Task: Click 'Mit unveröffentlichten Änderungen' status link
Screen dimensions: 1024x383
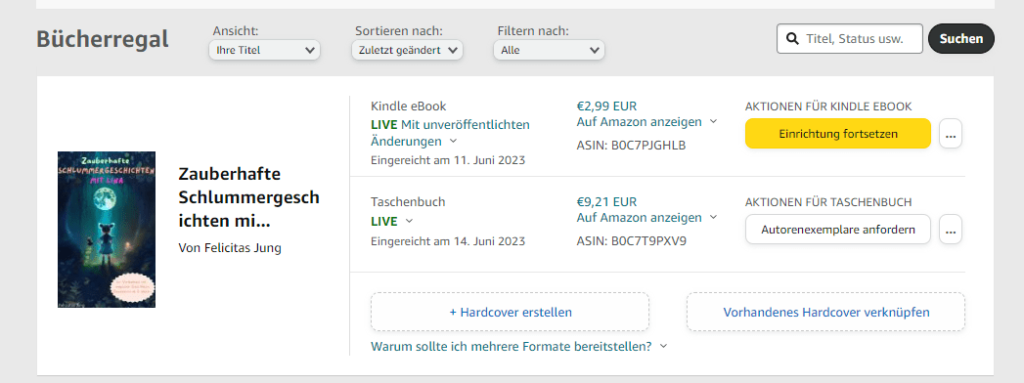Action: coord(451,133)
